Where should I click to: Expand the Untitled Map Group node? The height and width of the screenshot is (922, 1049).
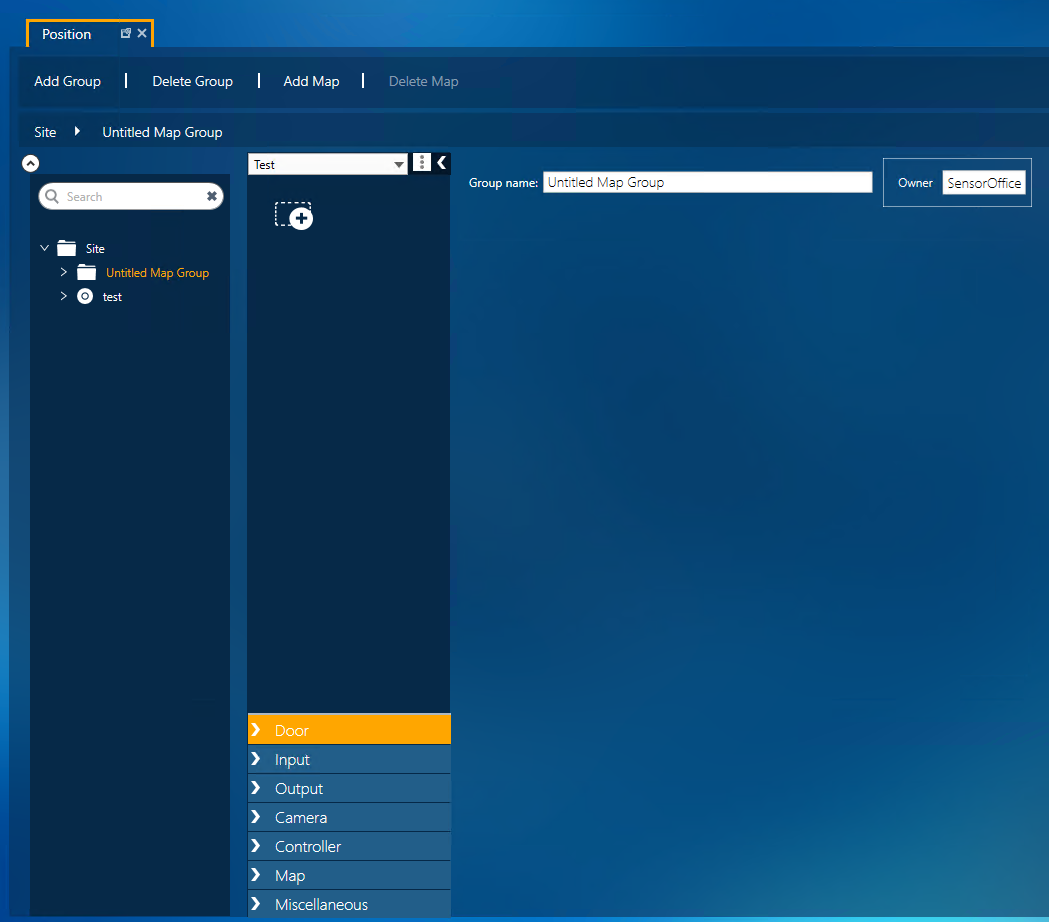(64, 272)
